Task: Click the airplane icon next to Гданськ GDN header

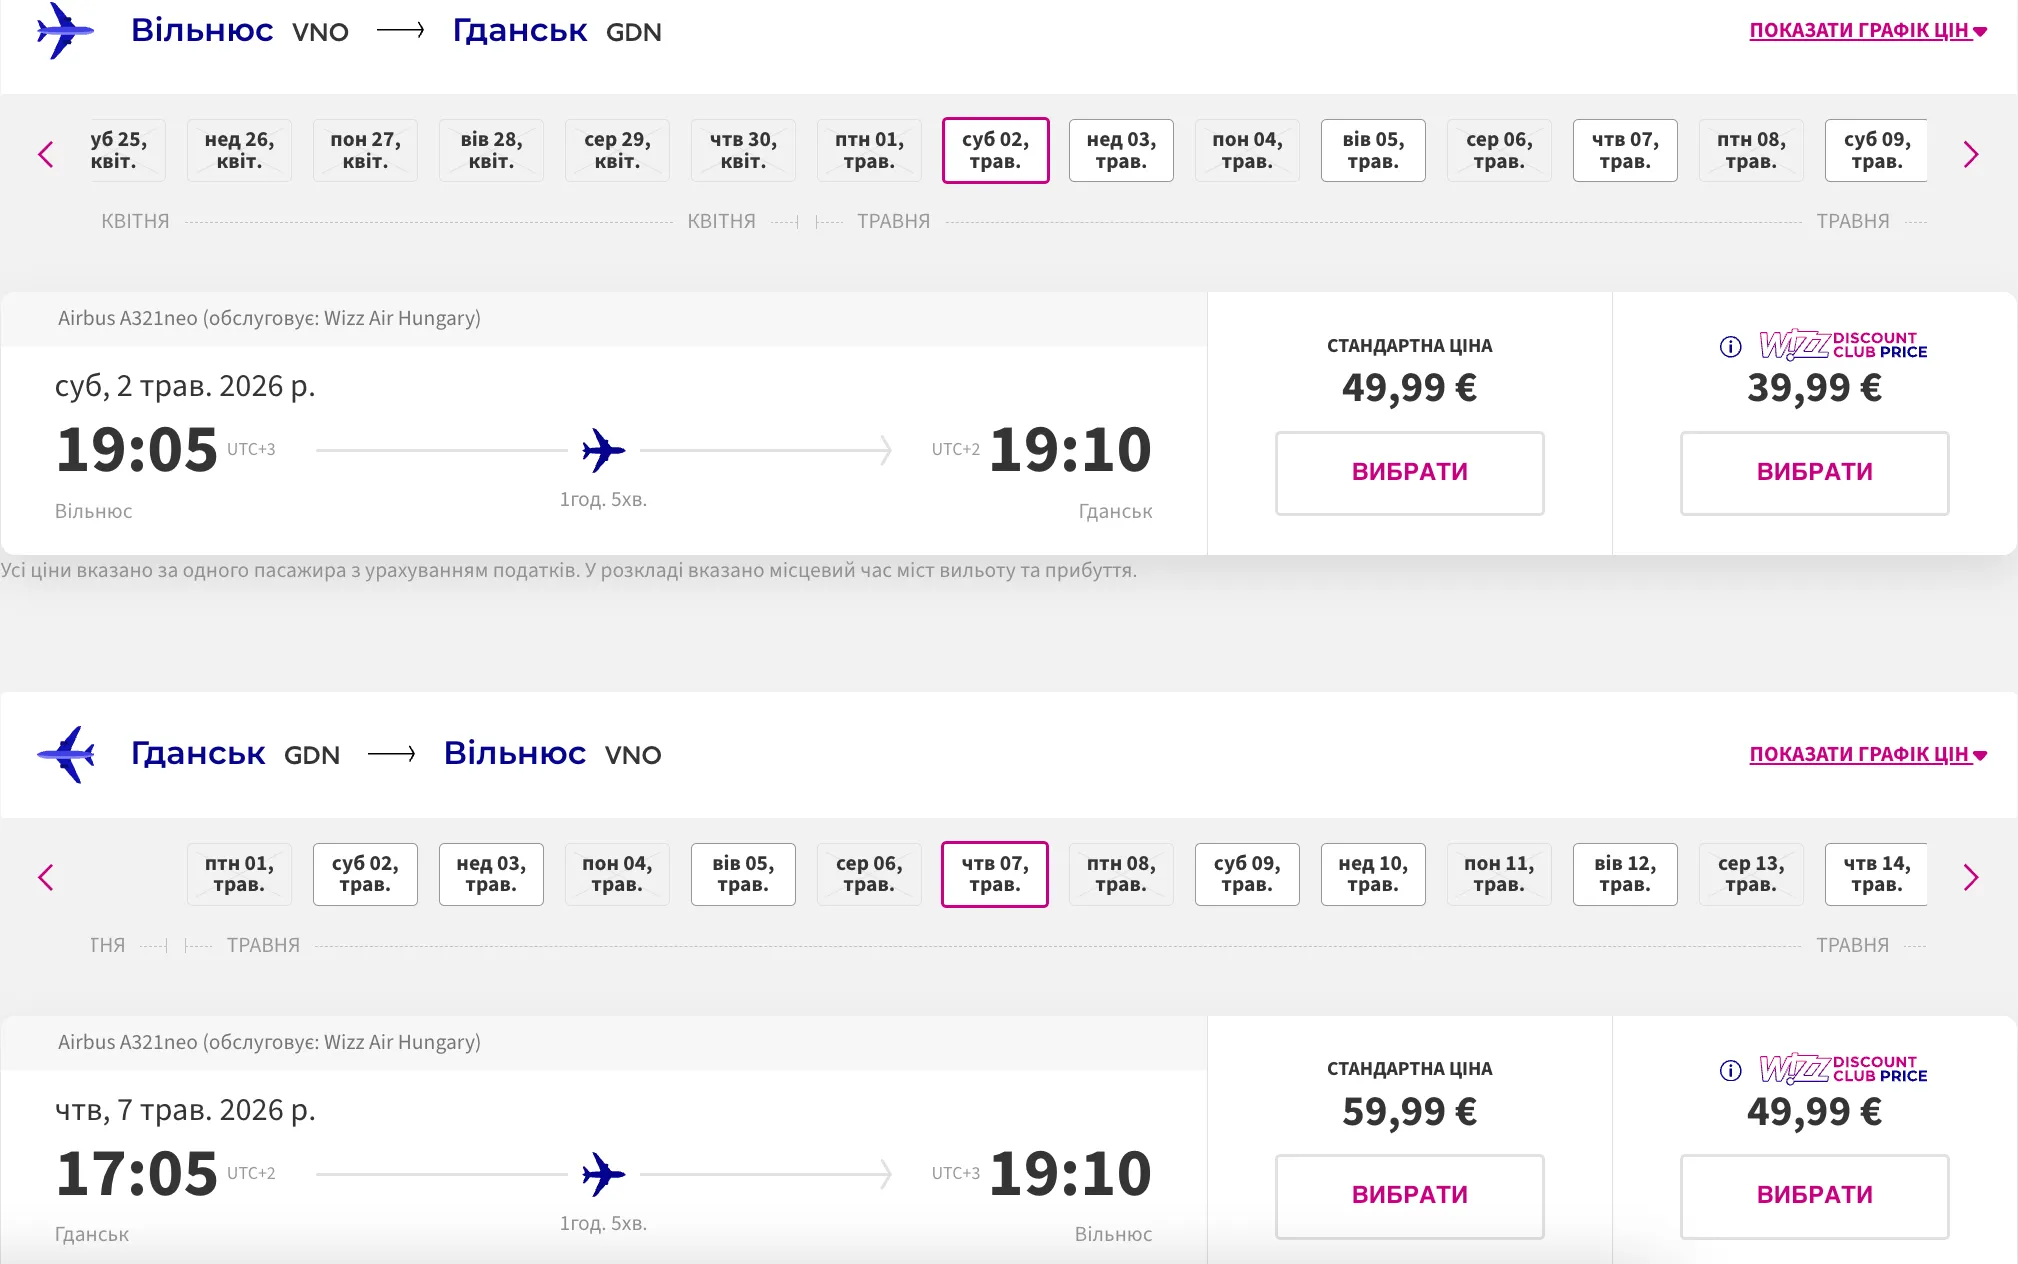Action: 66,754
